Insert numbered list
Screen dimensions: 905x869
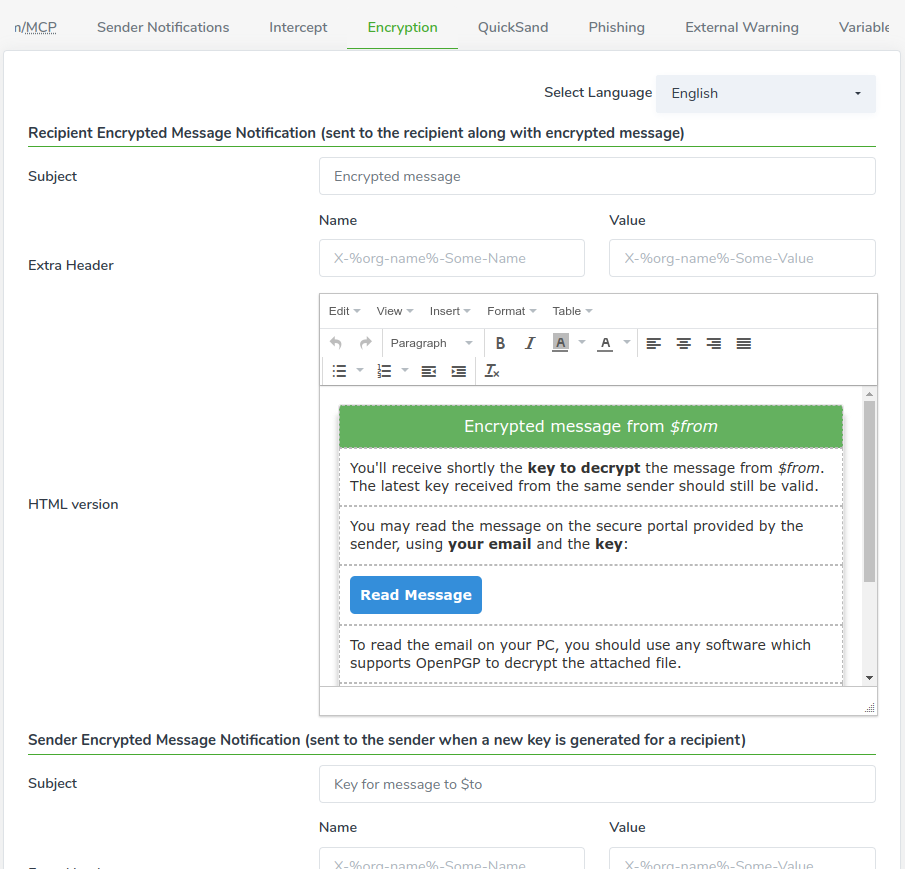click(x=384, y=371)
